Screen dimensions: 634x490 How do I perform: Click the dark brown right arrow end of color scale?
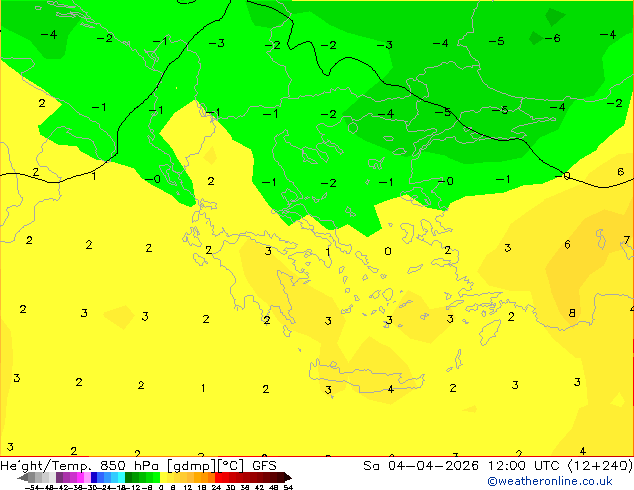287,477
